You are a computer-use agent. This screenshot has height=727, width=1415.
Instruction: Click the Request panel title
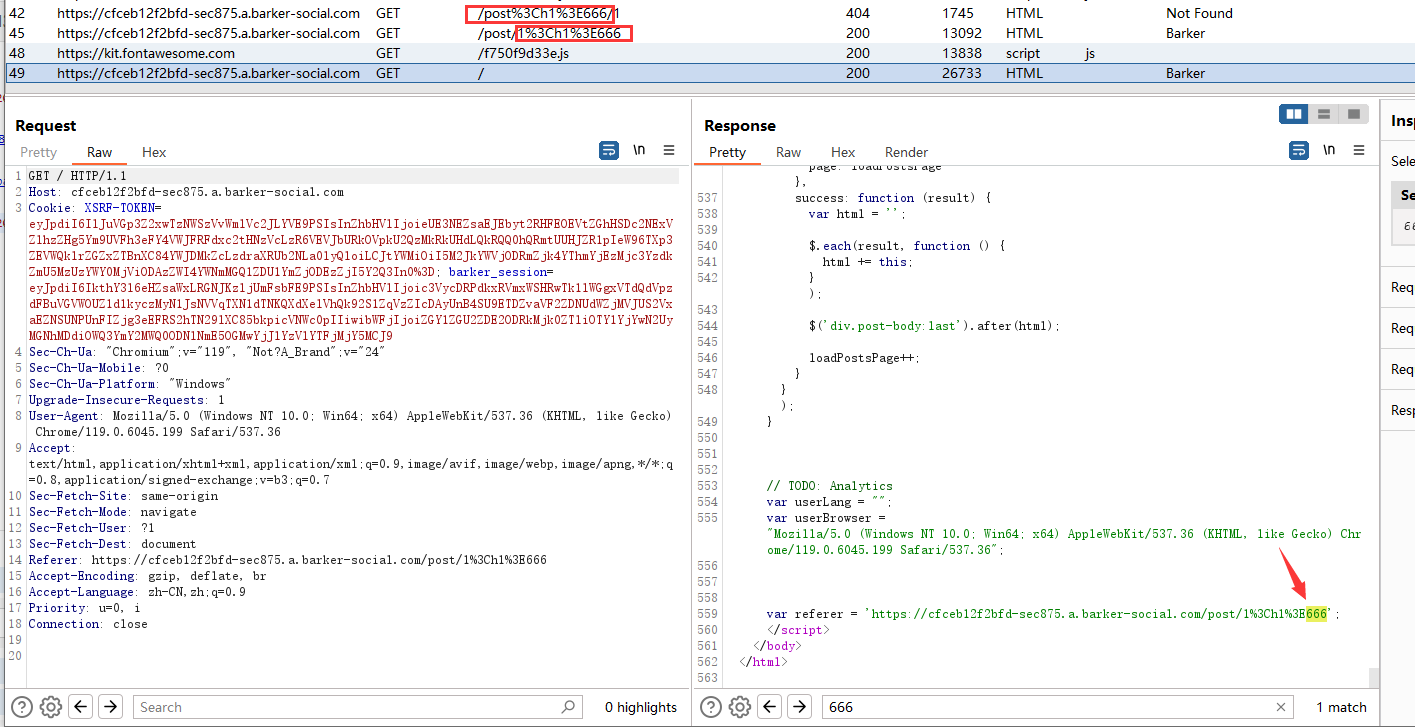[x=46, y=125]
